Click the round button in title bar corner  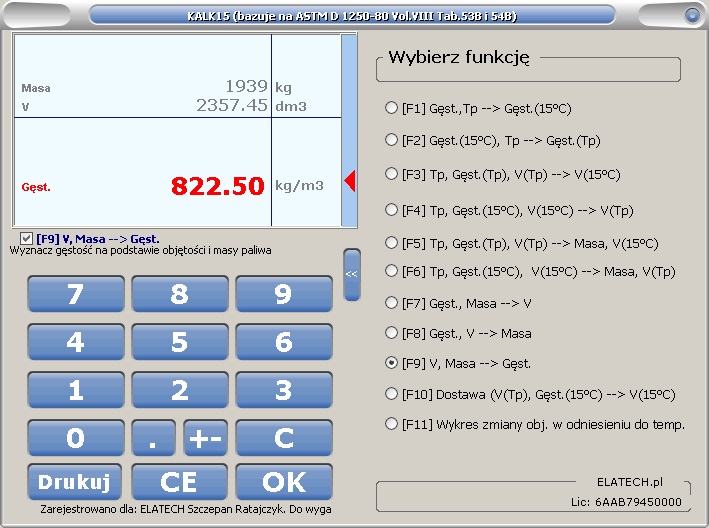click(x=692, y=15)
